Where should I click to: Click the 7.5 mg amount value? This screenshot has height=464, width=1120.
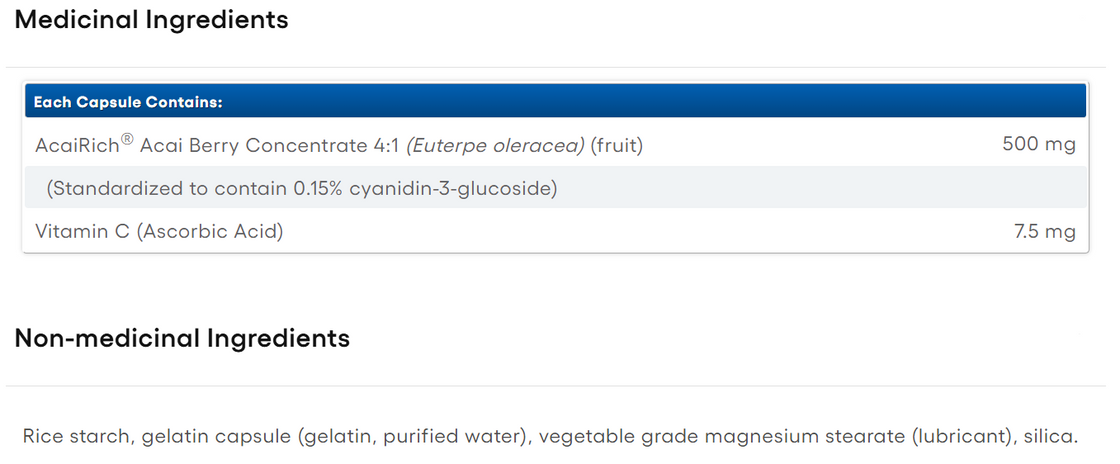1045,232
